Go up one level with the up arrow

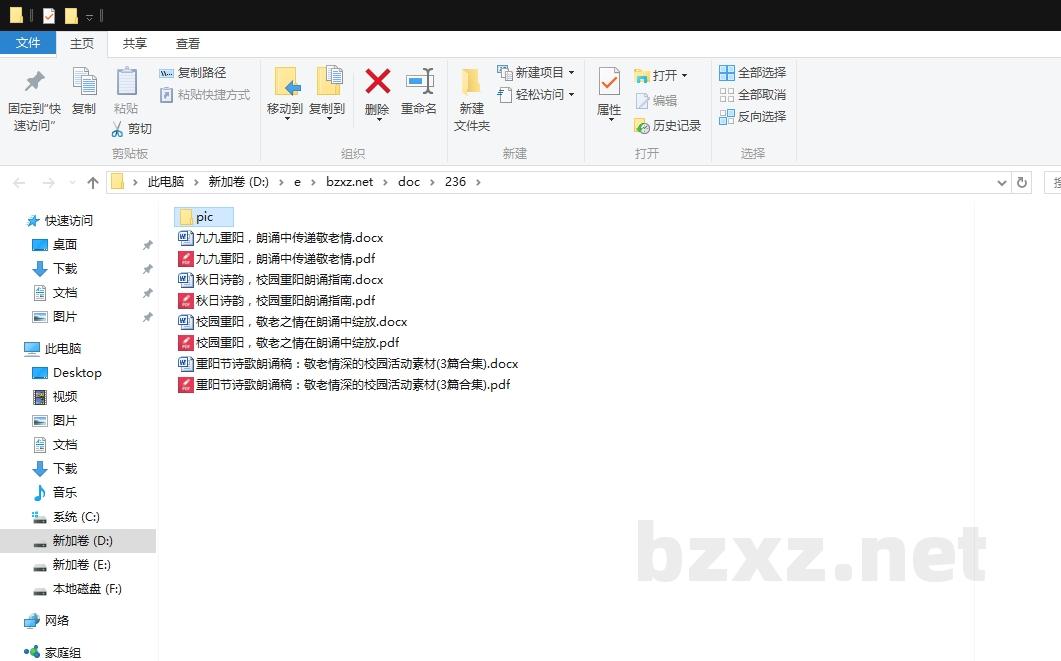pyautogui.click(x=92, y=182)
